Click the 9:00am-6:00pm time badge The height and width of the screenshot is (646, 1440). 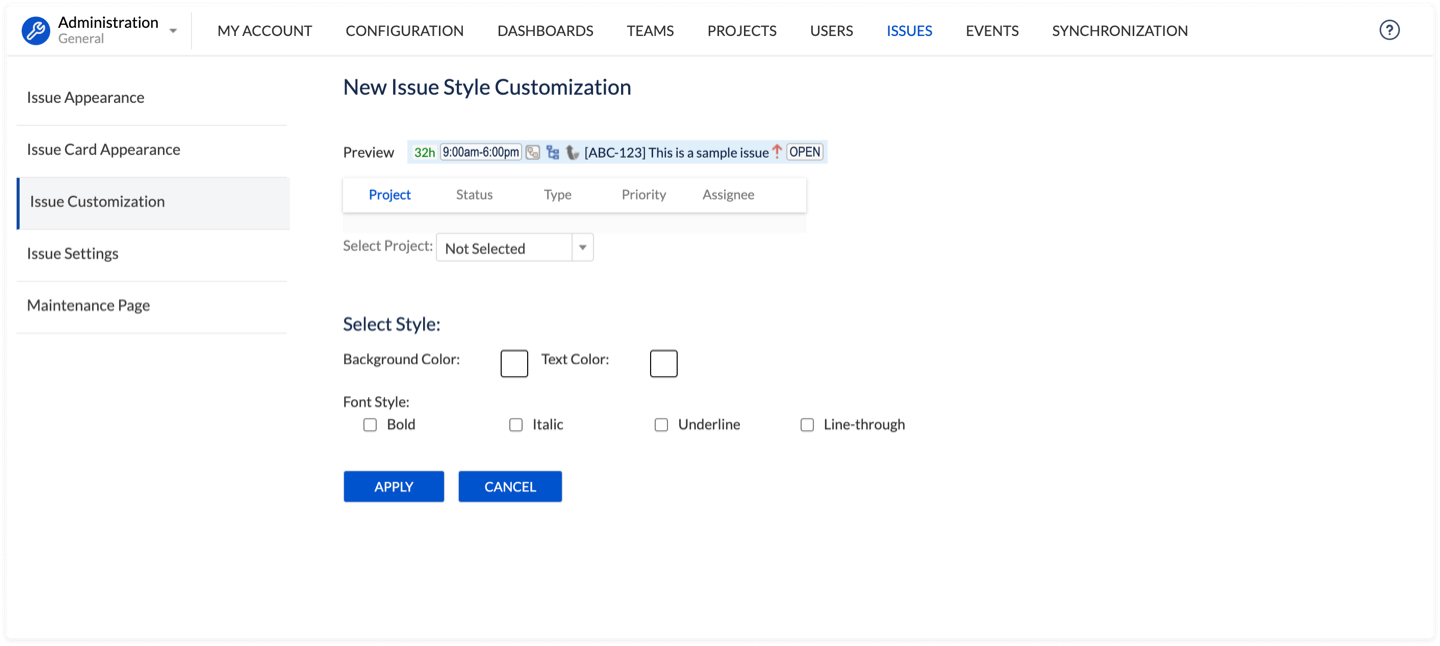[481, 152]
